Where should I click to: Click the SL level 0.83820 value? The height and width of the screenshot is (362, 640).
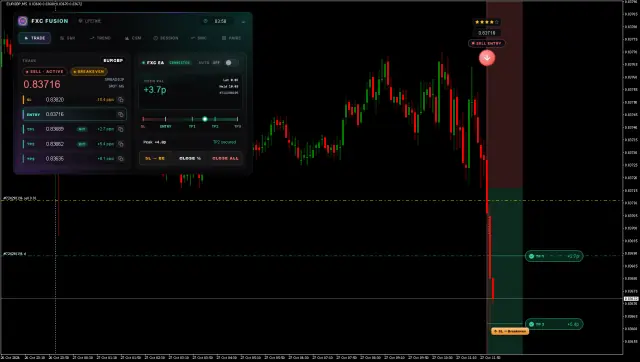[55, 100]
